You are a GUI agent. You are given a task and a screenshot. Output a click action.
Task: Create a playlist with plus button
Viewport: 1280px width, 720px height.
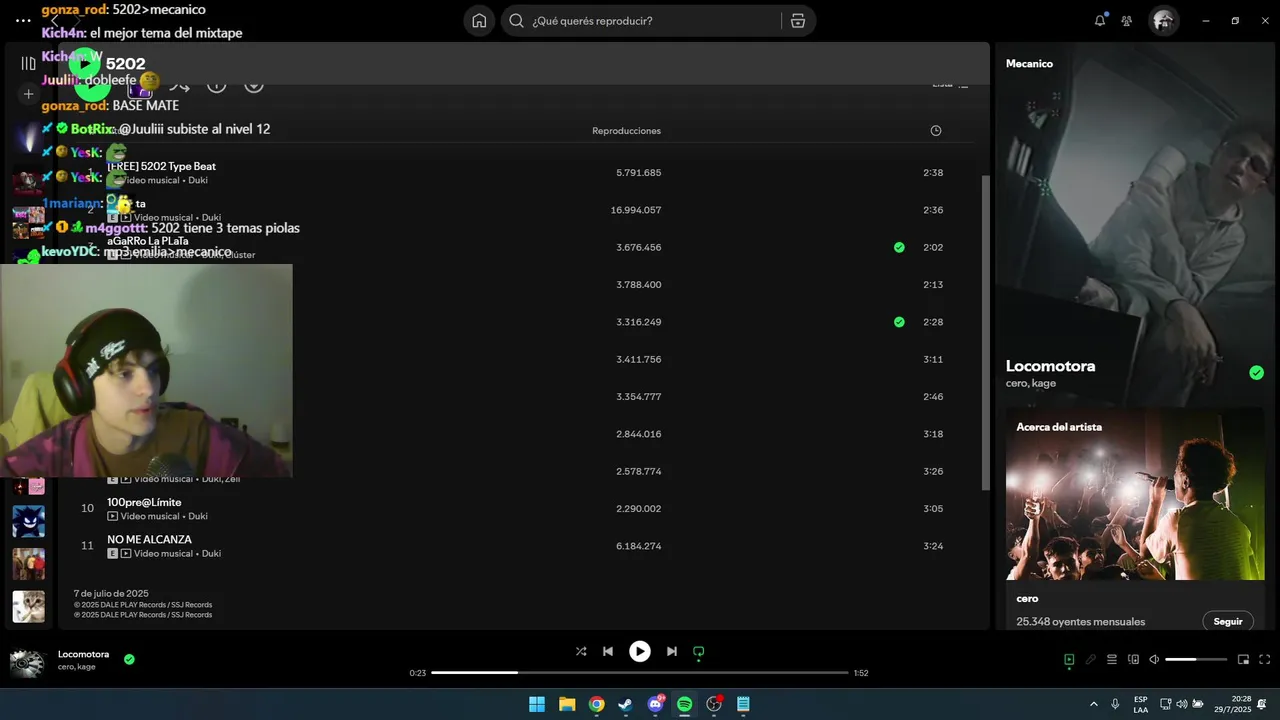28,94
